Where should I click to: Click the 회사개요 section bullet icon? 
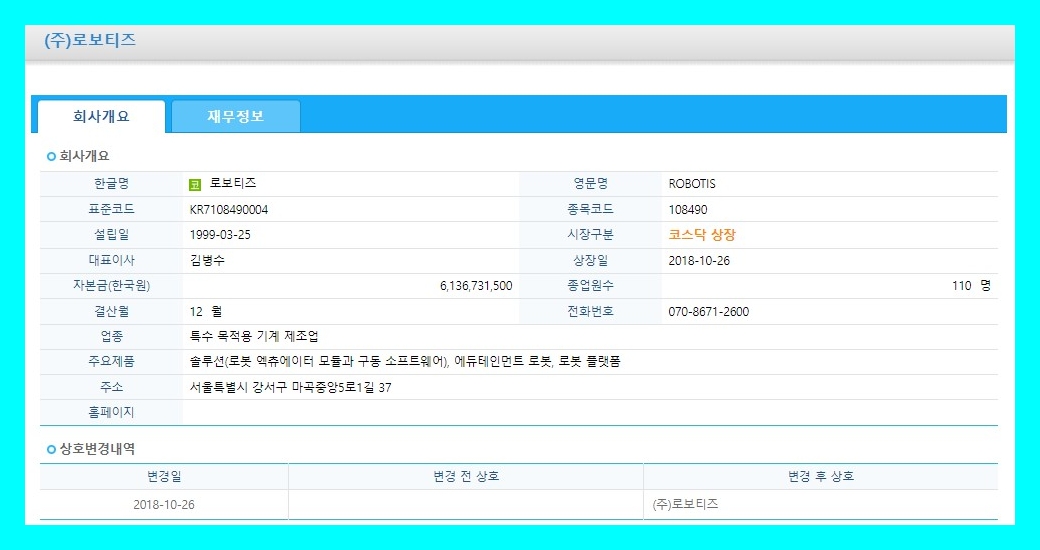[51, 157]
